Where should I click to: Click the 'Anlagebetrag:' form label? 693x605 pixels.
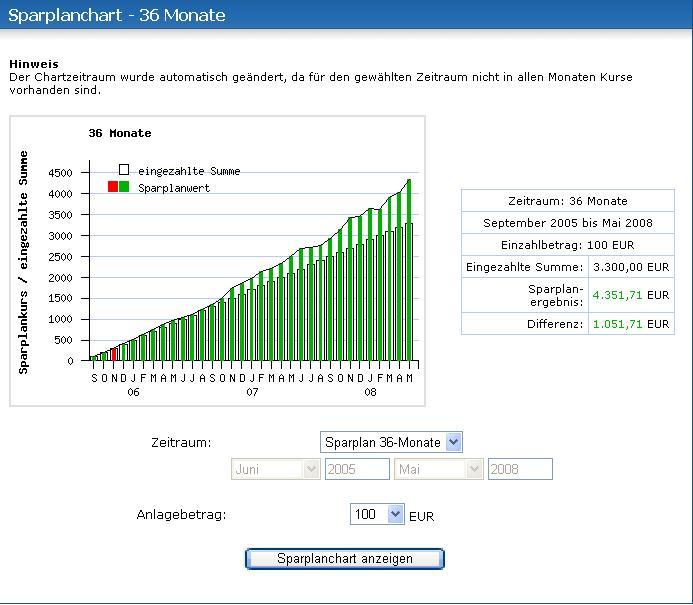tap(181, 514)
